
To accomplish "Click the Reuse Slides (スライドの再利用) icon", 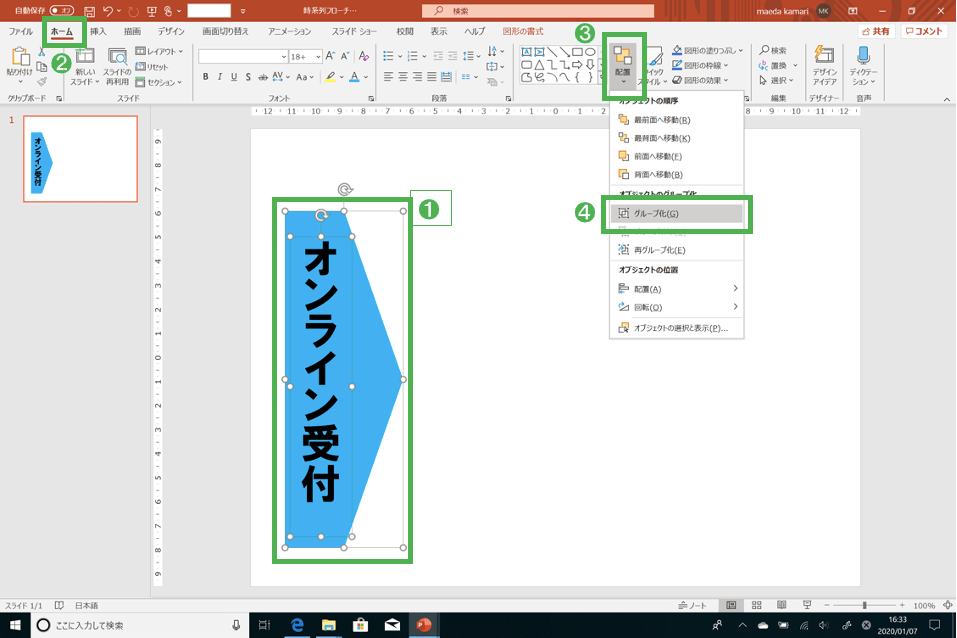I will (x=117, y=57).
